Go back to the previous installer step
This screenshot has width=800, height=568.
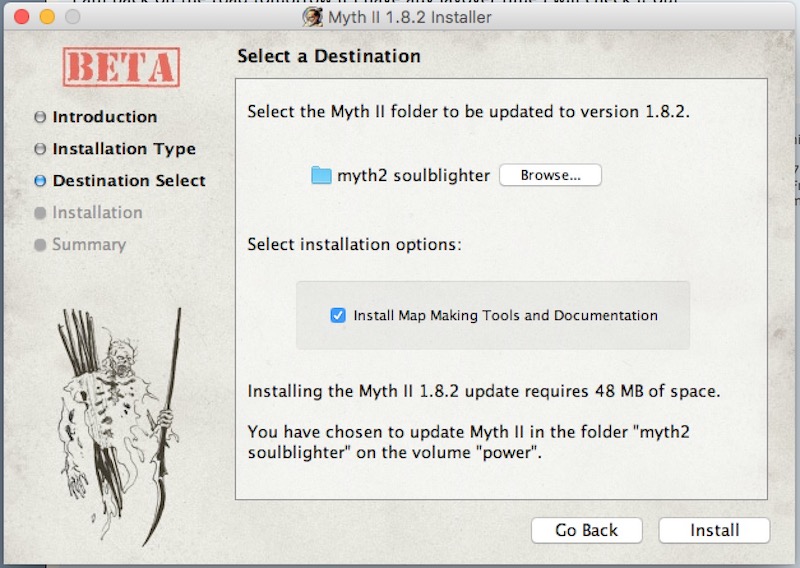point(586,530)
